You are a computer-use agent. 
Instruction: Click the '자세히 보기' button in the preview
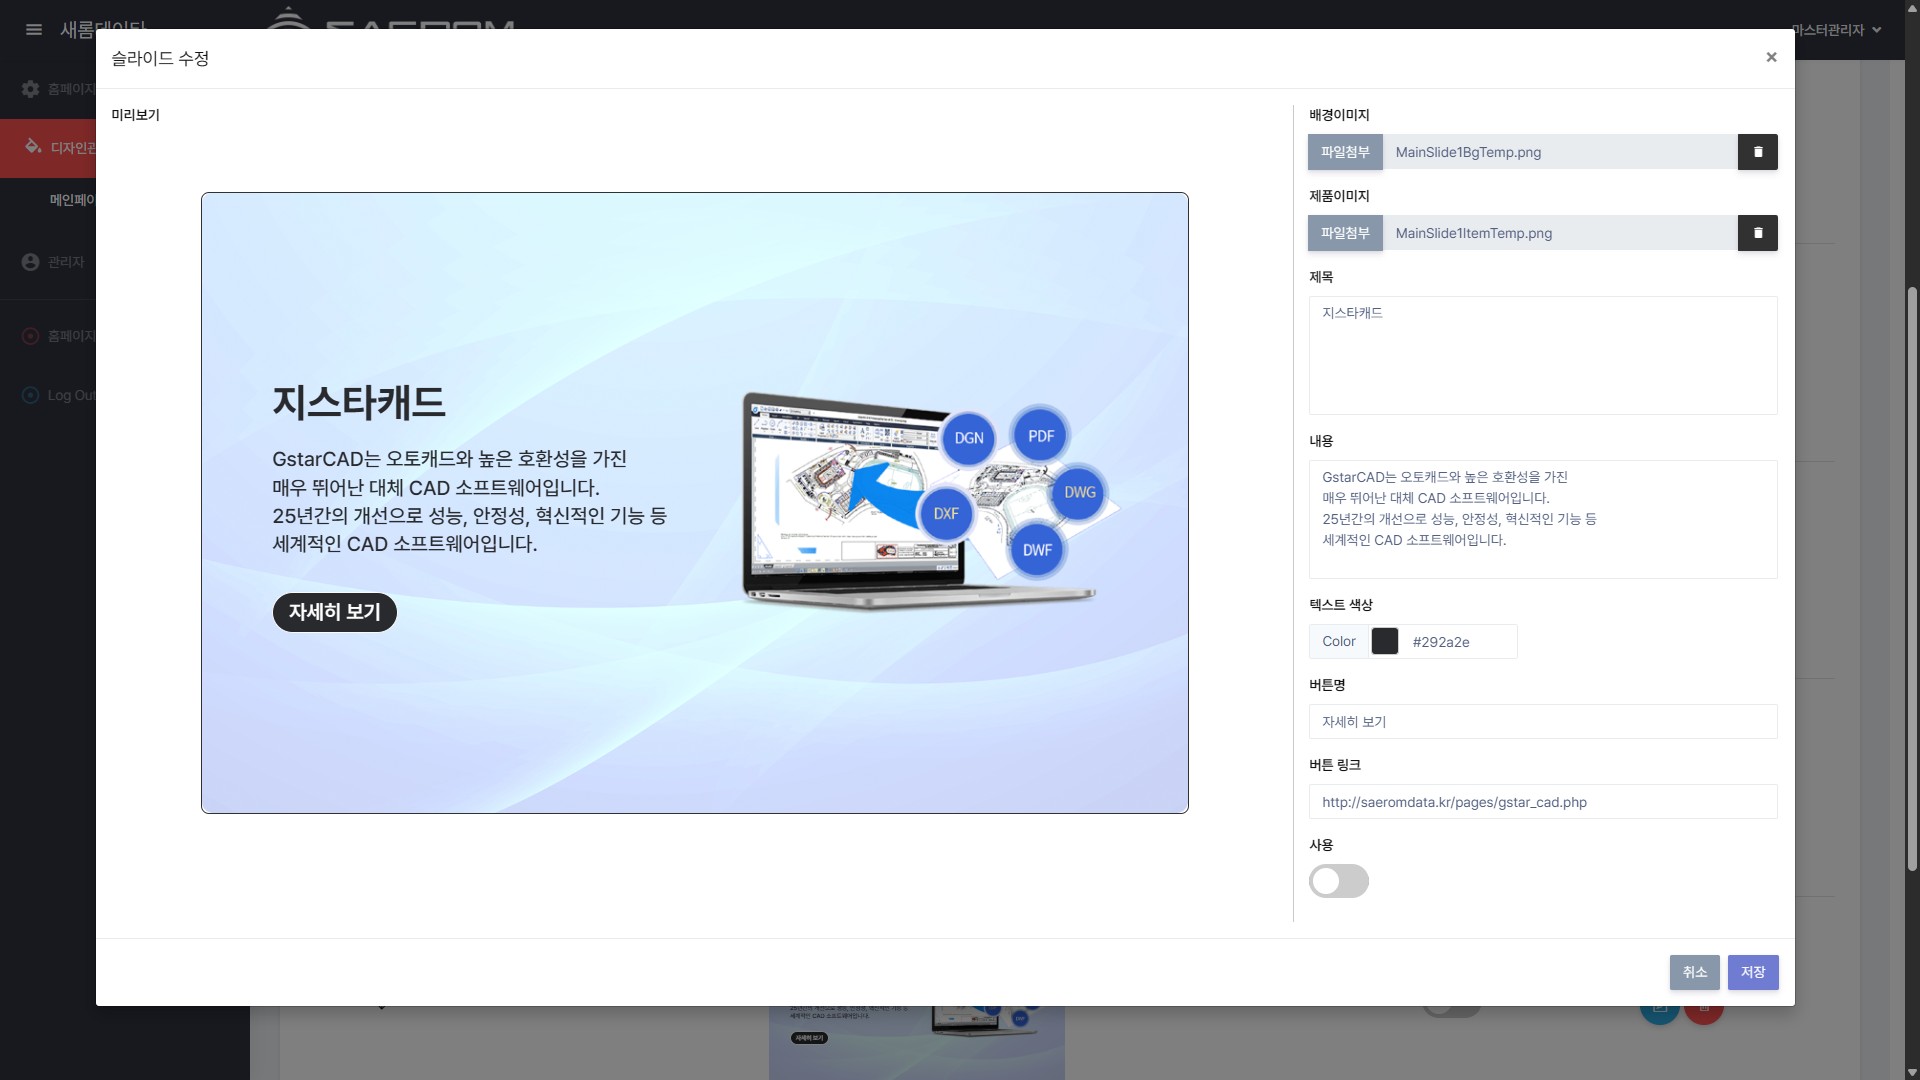coord(335,612)
